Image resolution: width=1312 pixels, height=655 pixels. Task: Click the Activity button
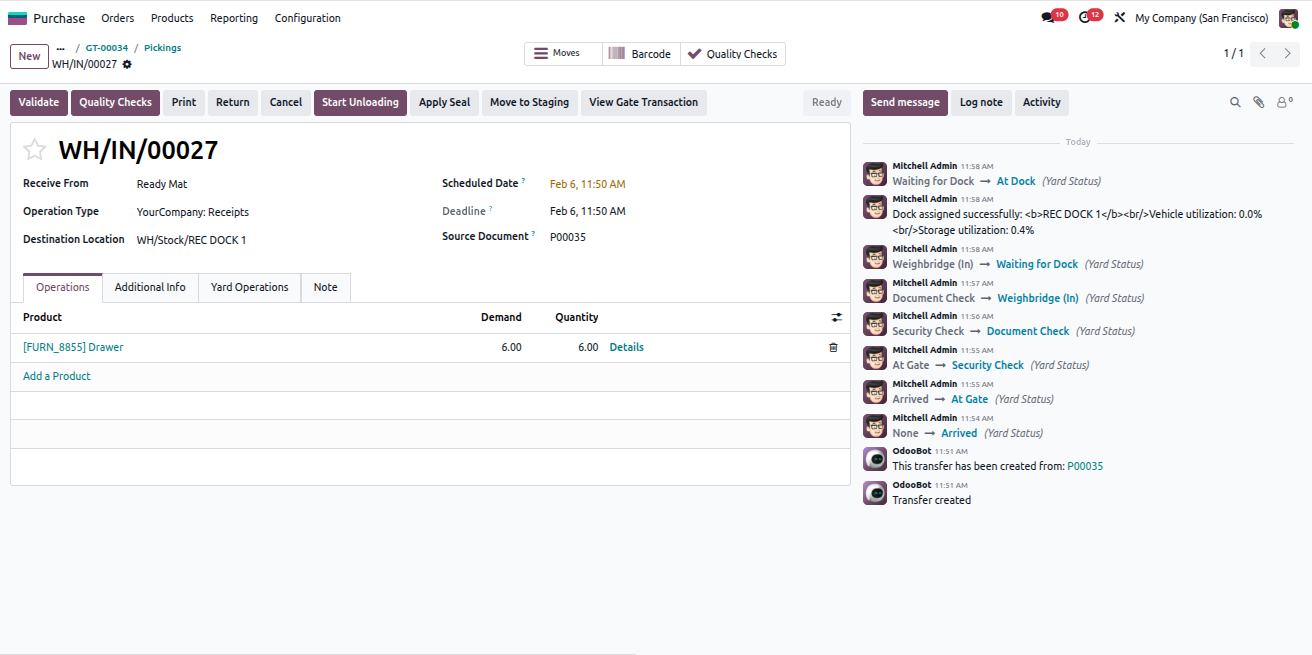1042,102
